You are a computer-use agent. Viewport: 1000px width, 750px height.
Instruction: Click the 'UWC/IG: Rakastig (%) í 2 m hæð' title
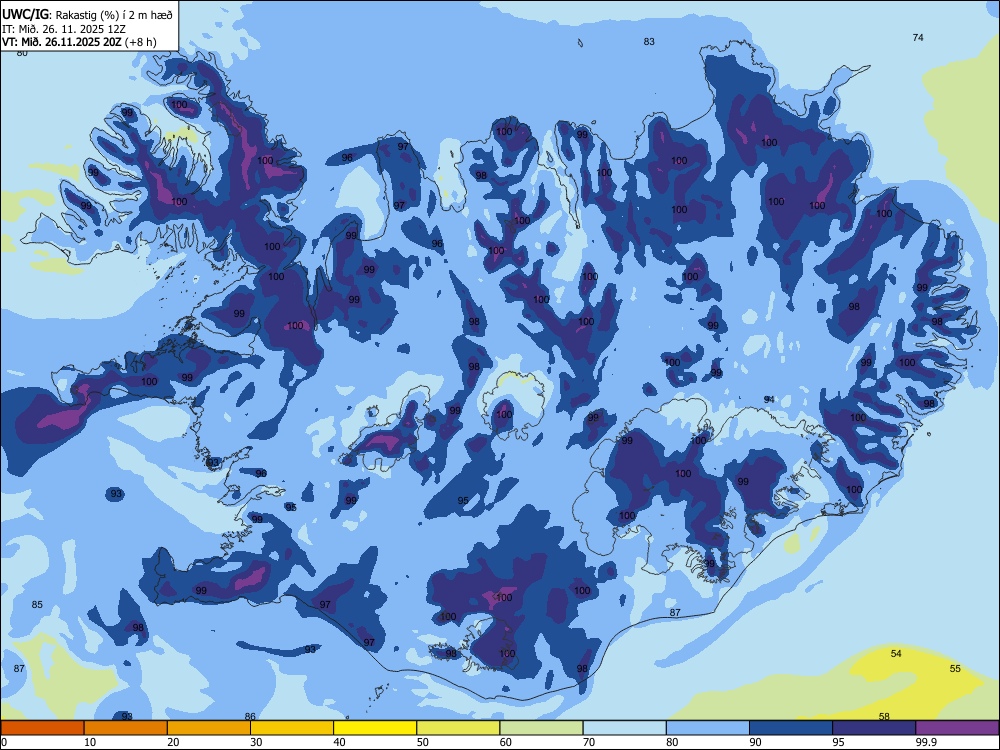[87, 15]
